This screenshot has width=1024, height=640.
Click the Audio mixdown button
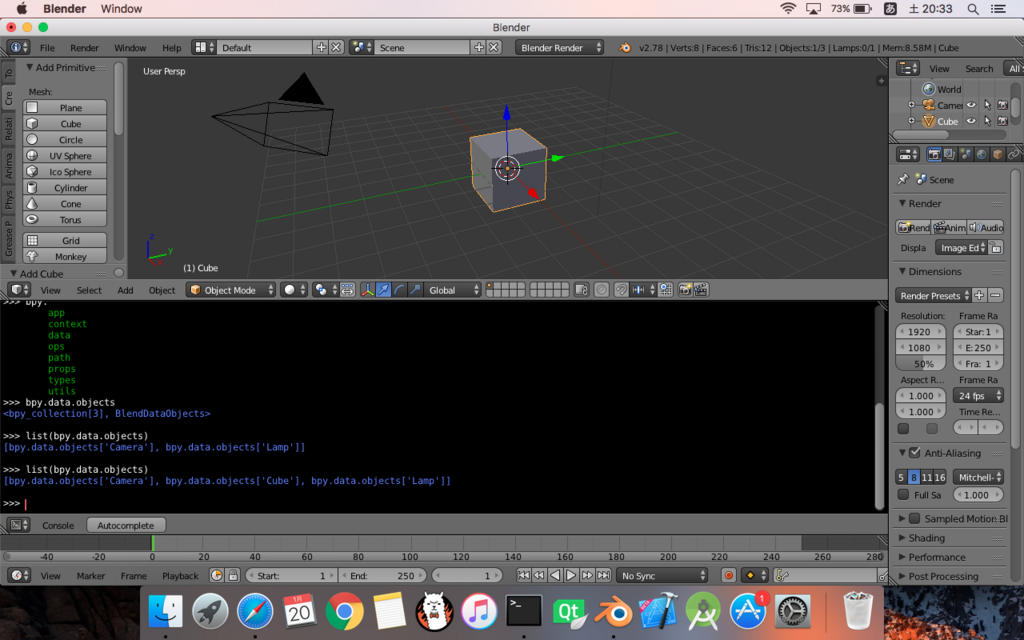coord(985,227)
